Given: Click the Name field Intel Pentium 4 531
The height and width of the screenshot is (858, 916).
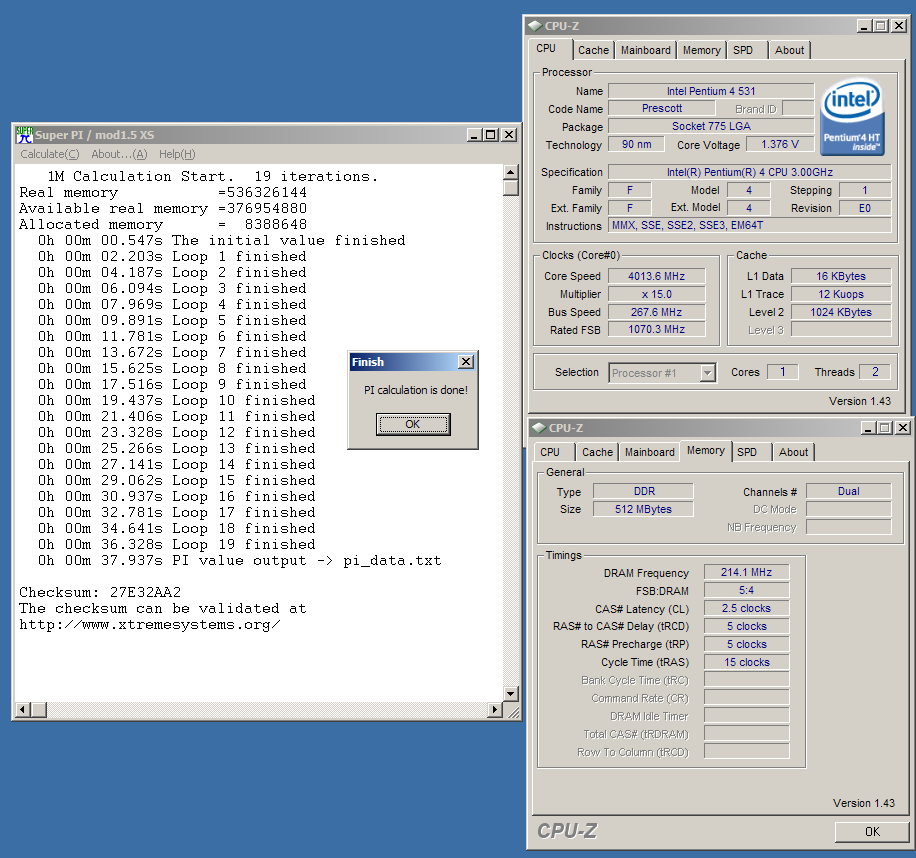Looking at the screenshot, I should [711, 91].
